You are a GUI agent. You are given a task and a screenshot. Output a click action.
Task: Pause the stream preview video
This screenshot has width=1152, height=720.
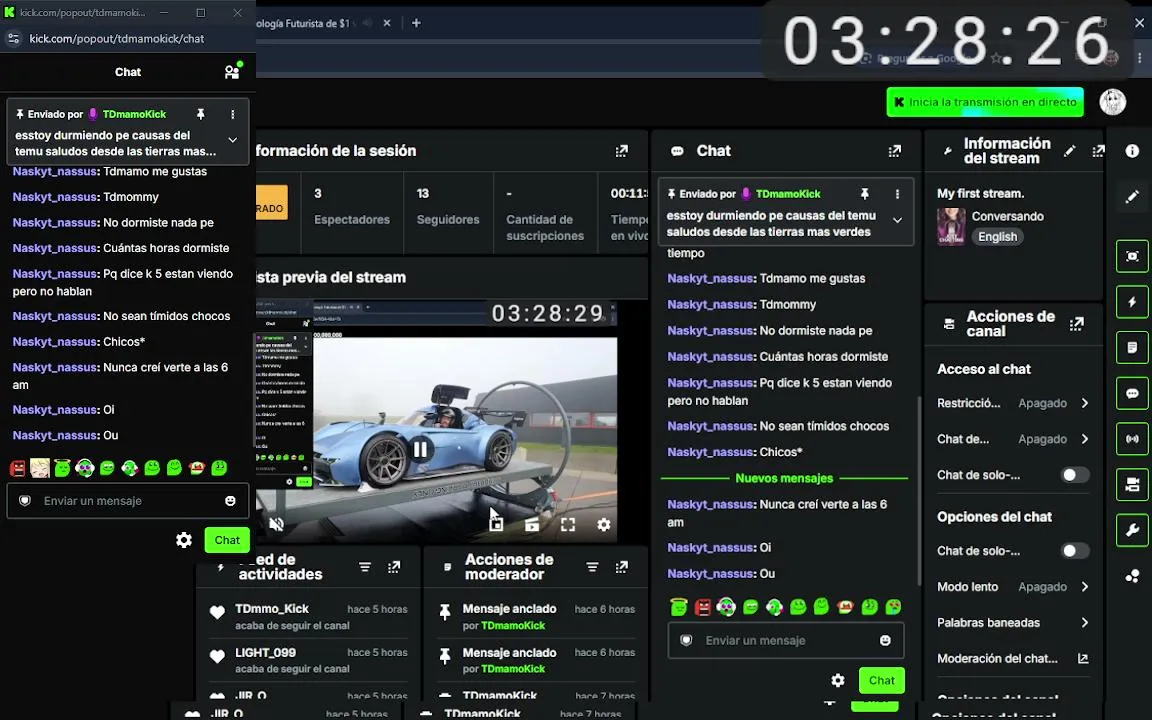[x=420, y=449]
